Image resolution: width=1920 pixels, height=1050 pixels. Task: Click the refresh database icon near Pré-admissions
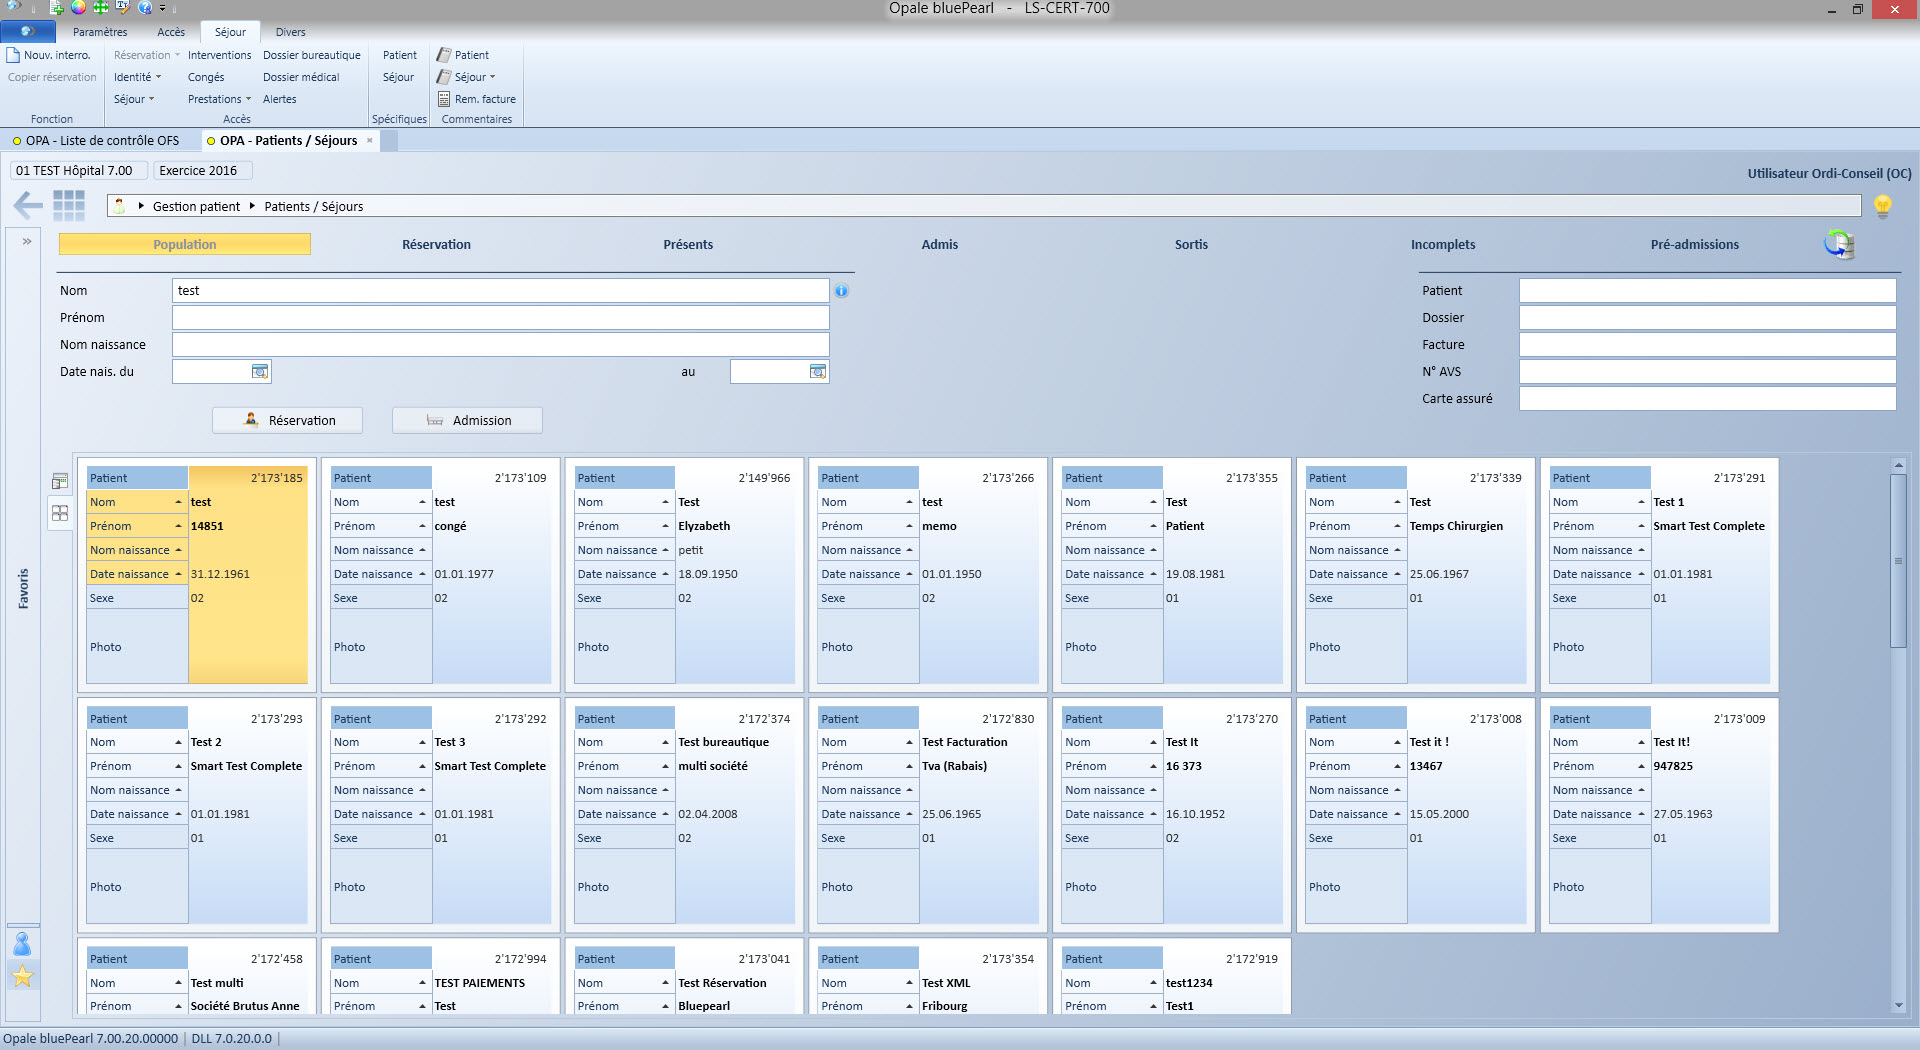point(1839,244)
